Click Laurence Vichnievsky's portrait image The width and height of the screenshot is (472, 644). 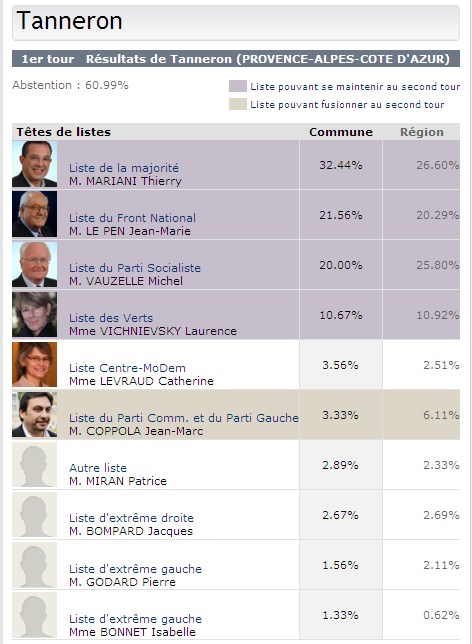click(35, 315)
